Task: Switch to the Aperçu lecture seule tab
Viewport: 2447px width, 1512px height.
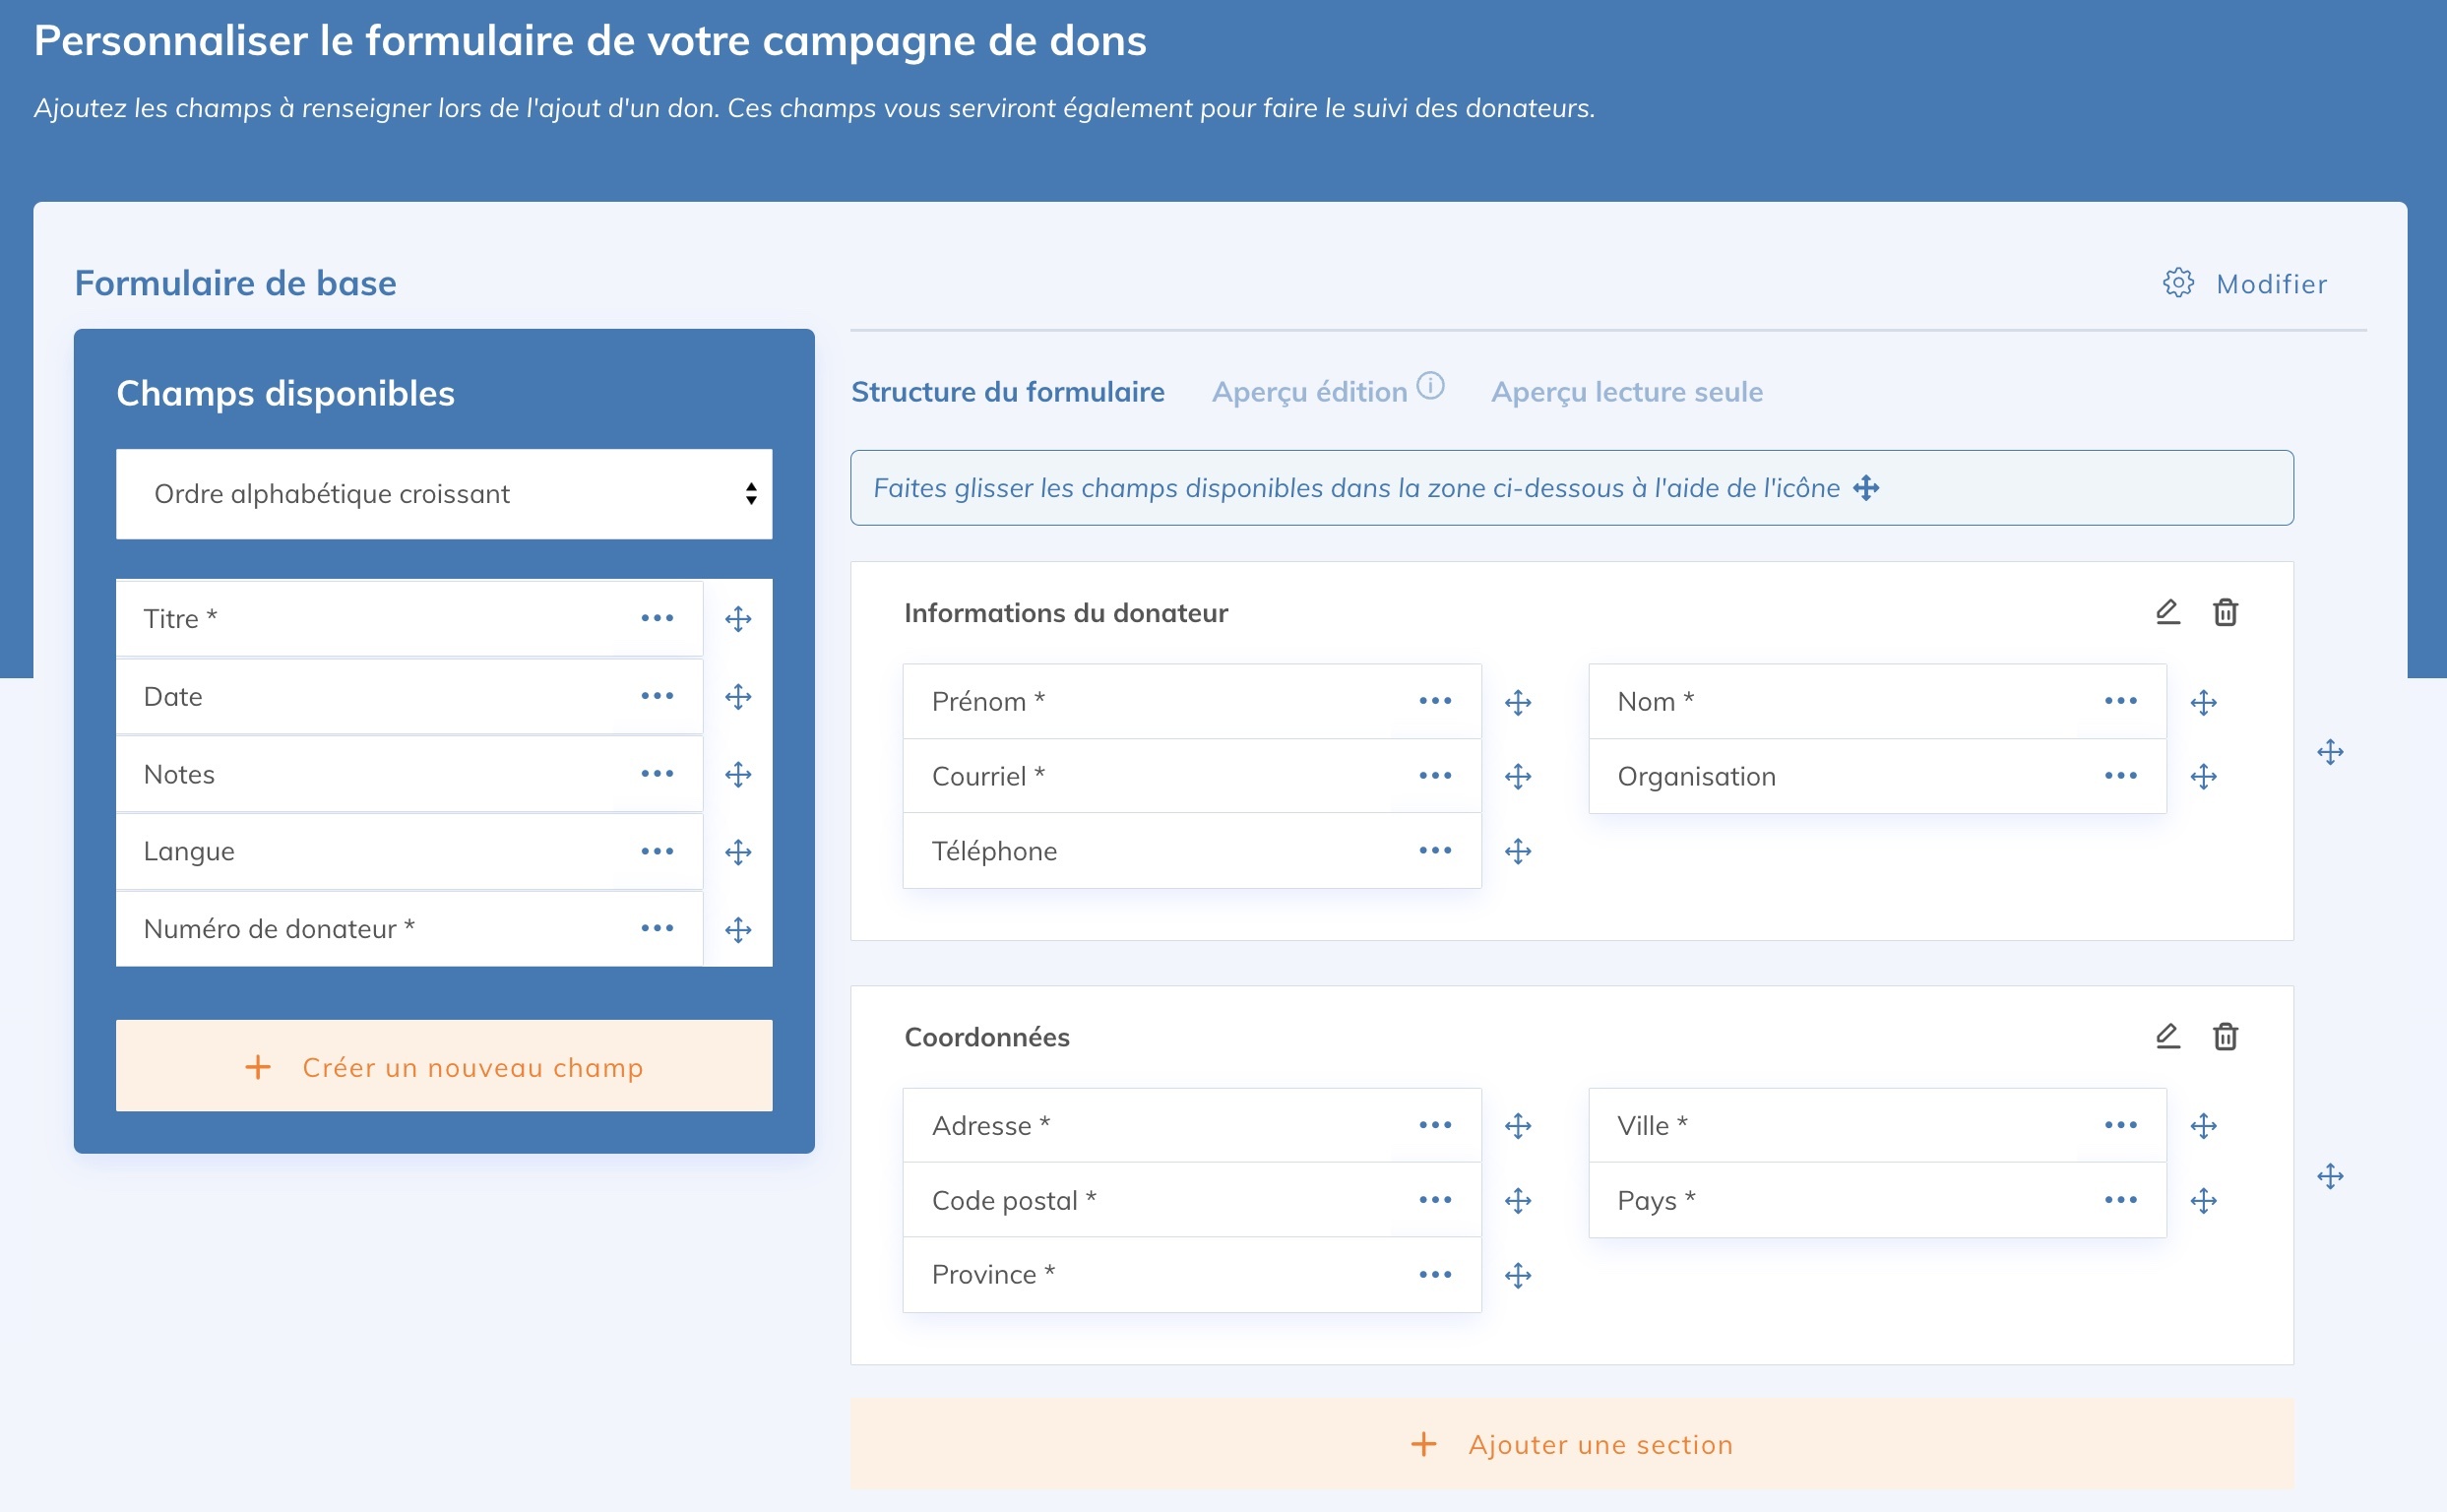Action: (x=1627, y=391)
